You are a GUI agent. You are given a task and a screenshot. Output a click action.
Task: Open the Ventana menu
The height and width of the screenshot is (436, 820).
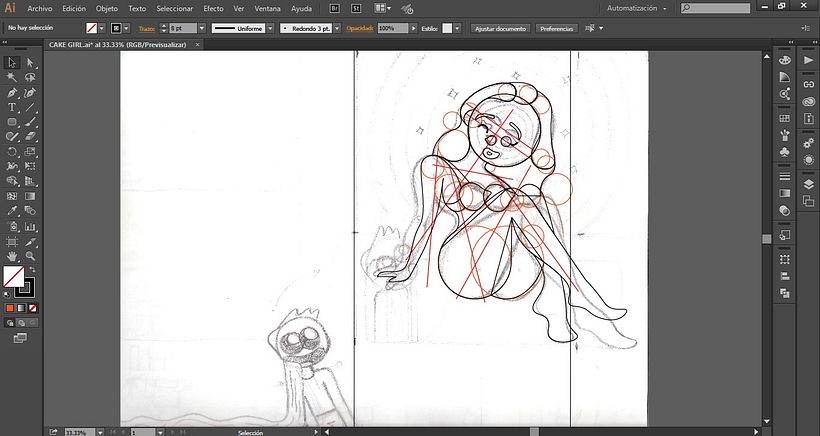267,8
